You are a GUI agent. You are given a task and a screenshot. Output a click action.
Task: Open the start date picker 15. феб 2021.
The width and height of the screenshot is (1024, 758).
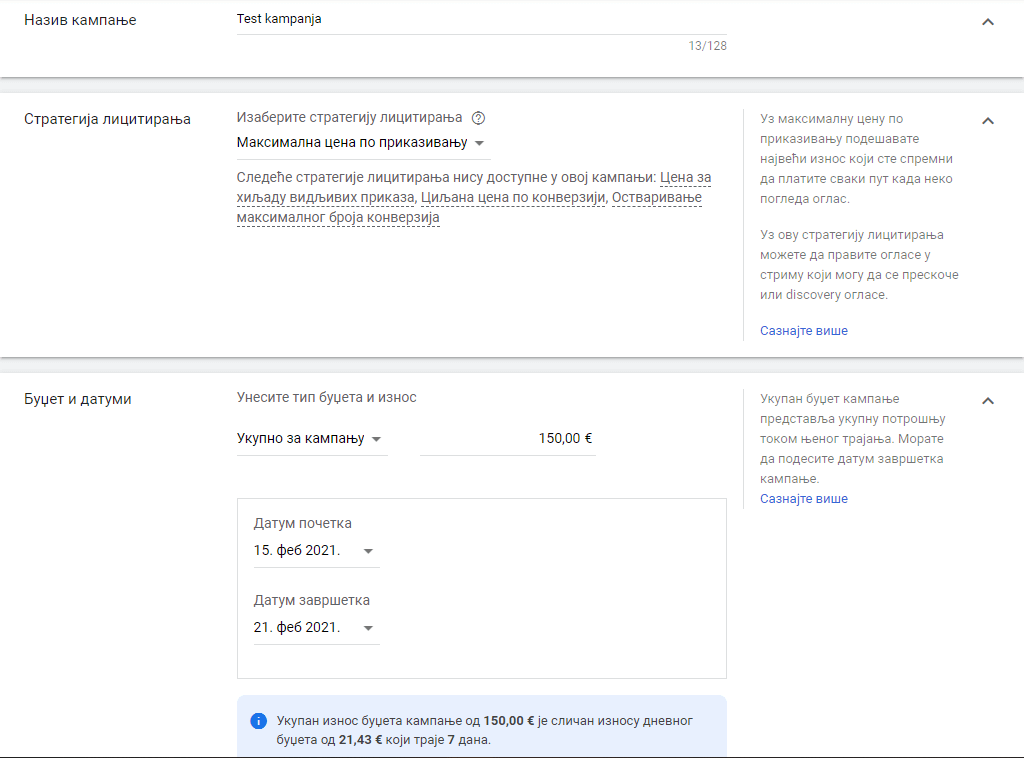[316, 551]
